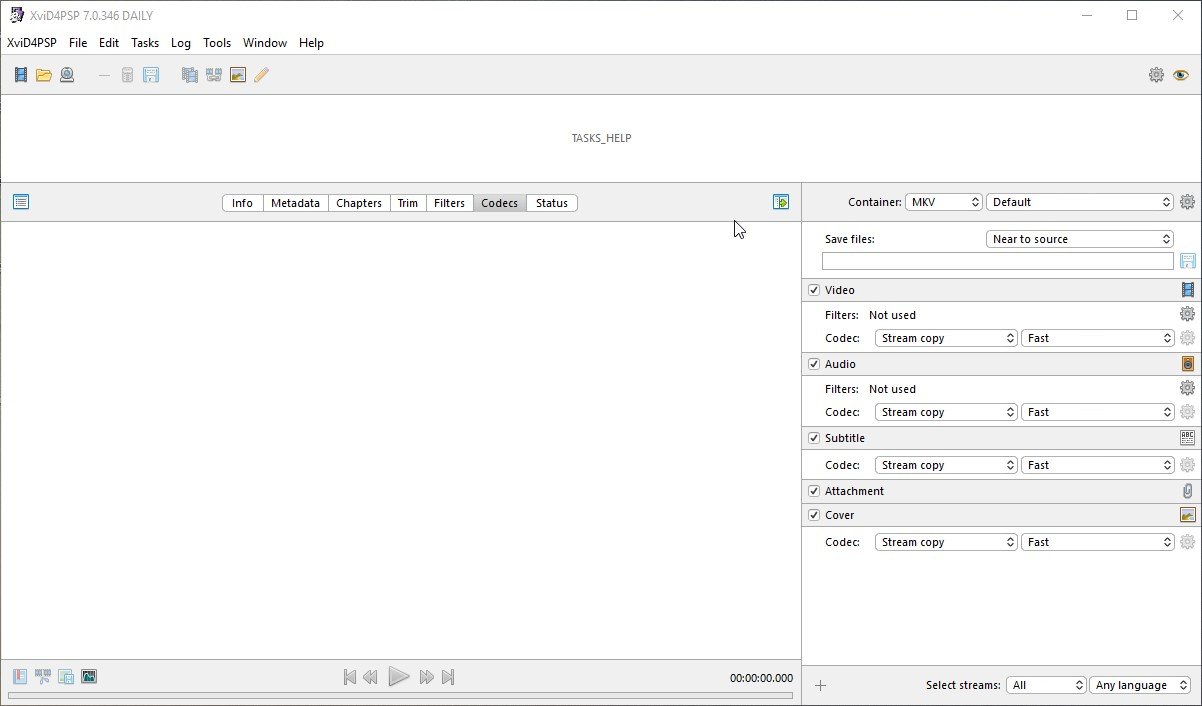Click the pencil edit icon
This screenshot has height=706, width=1202.
pos(261,75)
